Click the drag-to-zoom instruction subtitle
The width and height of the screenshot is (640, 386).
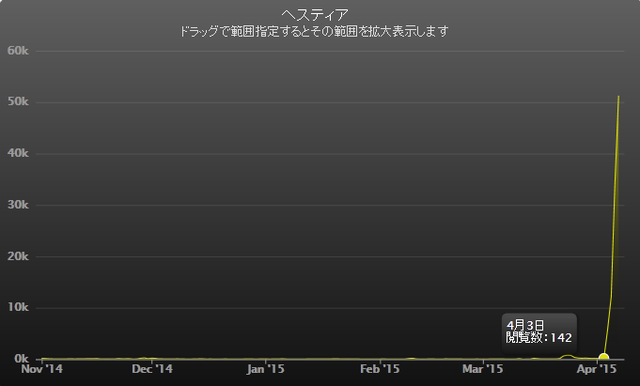click(314, 31)
